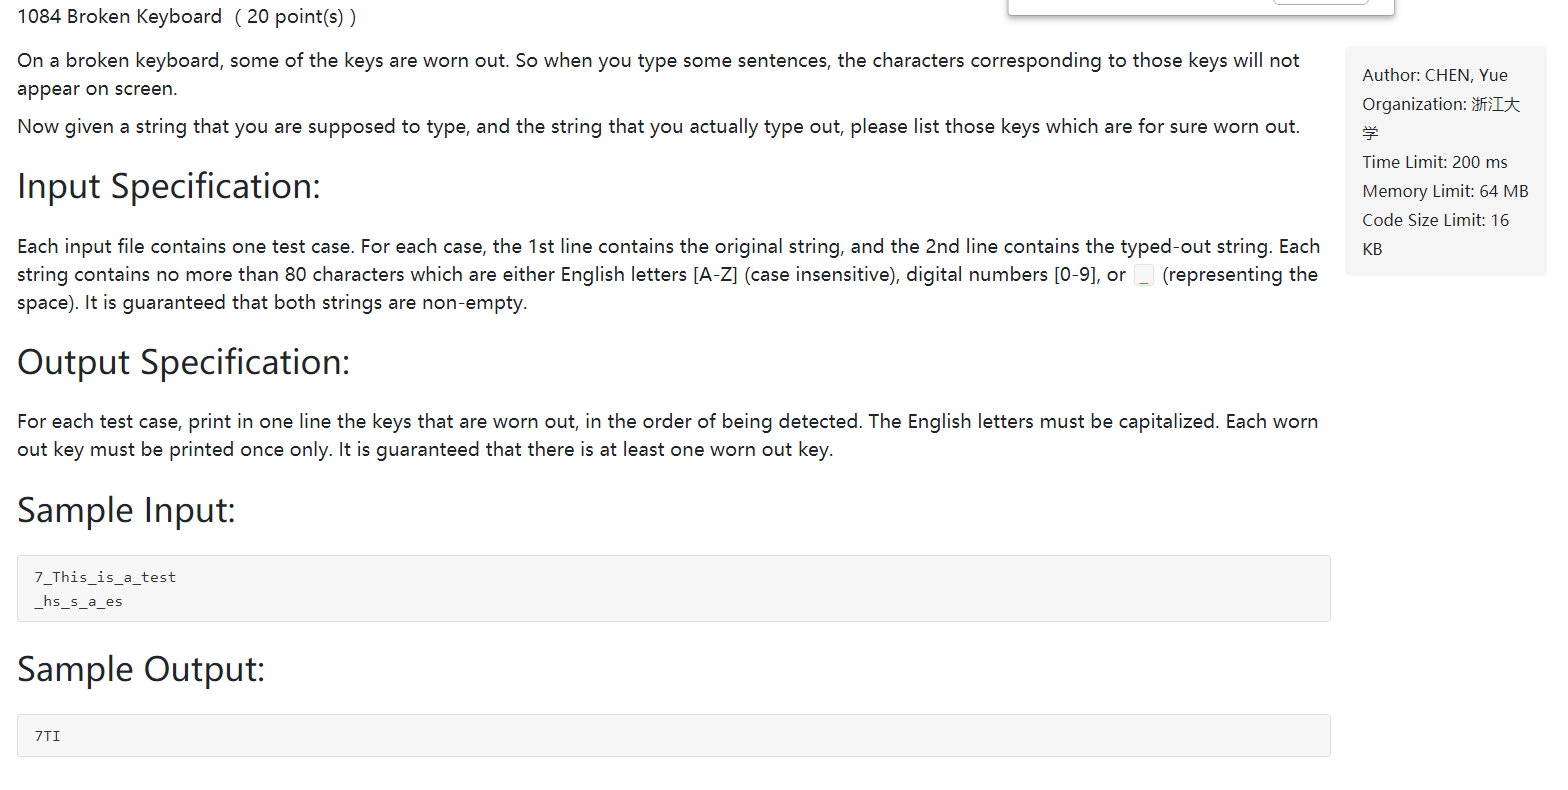Click the 'Input Specification:' heading
The width and height of the screenshot is (1568, 790).
tap(169, 186)
